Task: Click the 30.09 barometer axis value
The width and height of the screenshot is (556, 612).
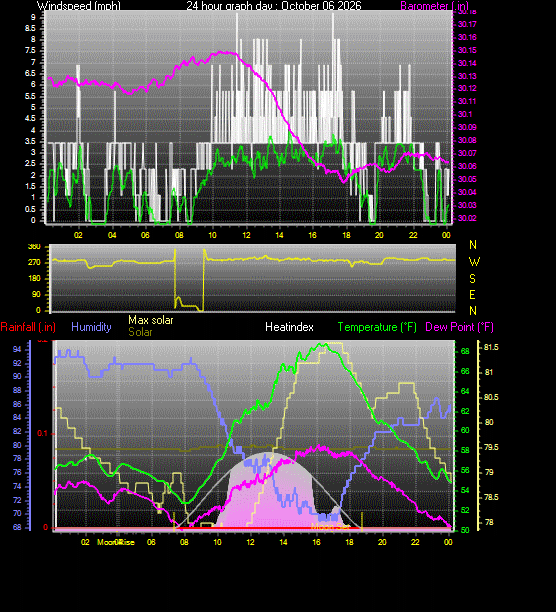Action: pyautogui.click(x=467, y=128)
